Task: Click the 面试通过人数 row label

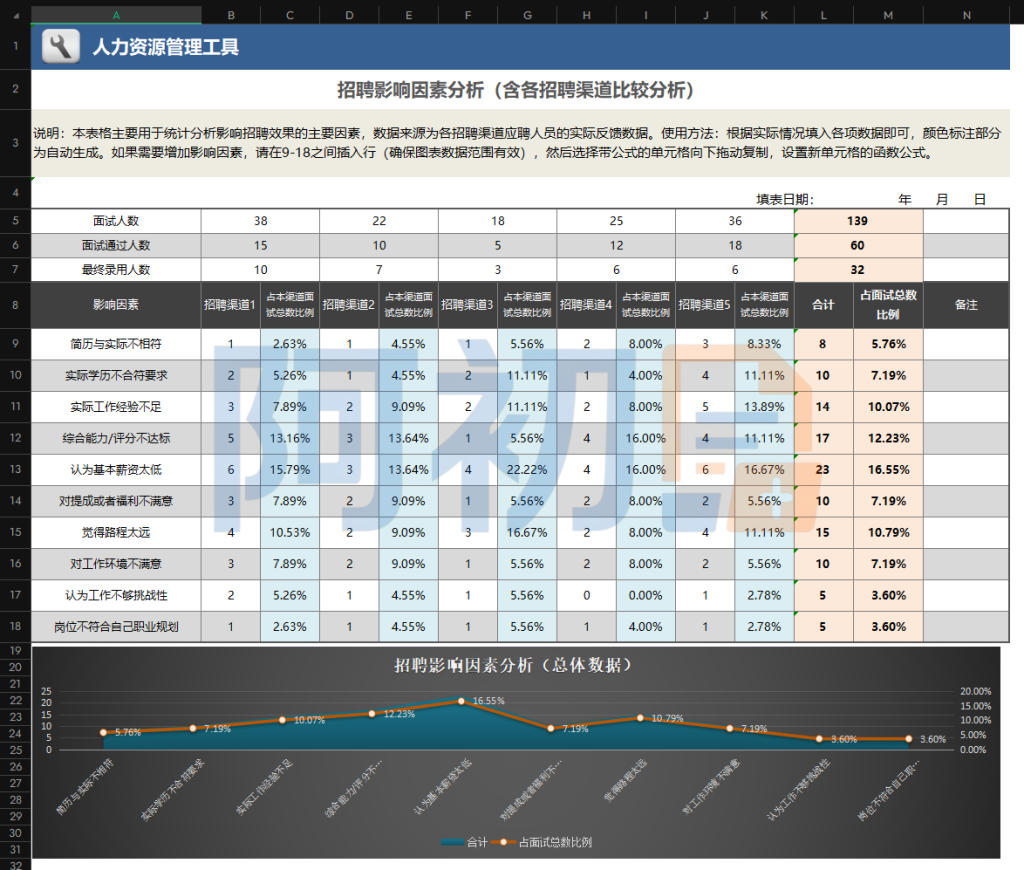Action: (116, 246)
